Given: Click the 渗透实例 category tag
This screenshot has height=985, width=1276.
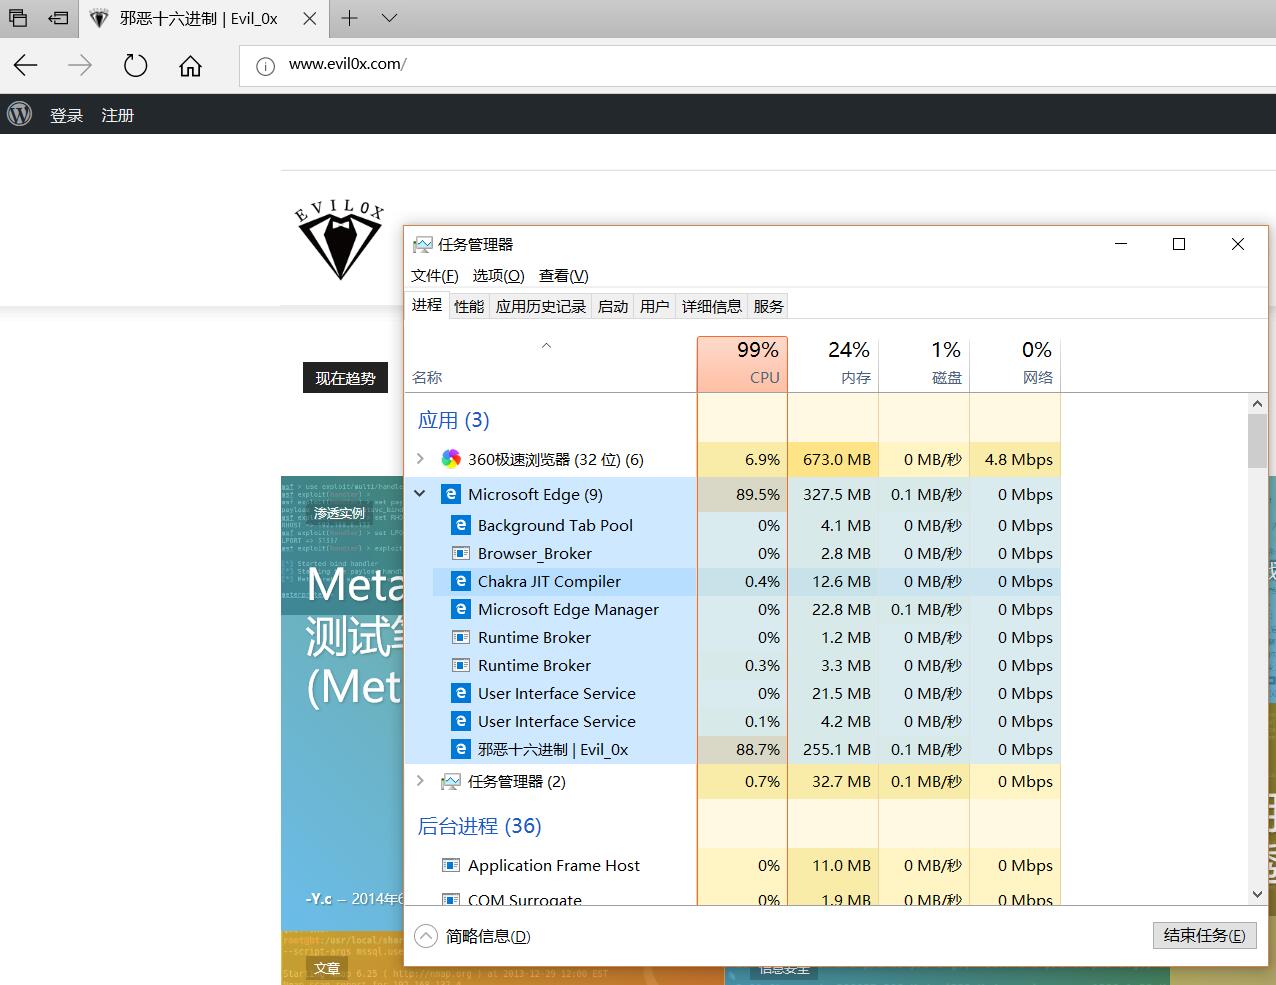Looking at the screenshot, I should pyautogui.click(x=340, y=513).
